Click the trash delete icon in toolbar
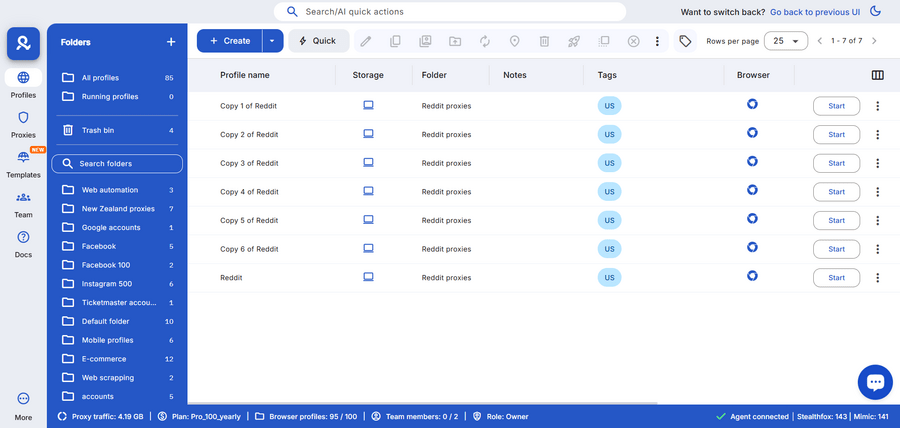900x428 pixels. coord(544,41)
